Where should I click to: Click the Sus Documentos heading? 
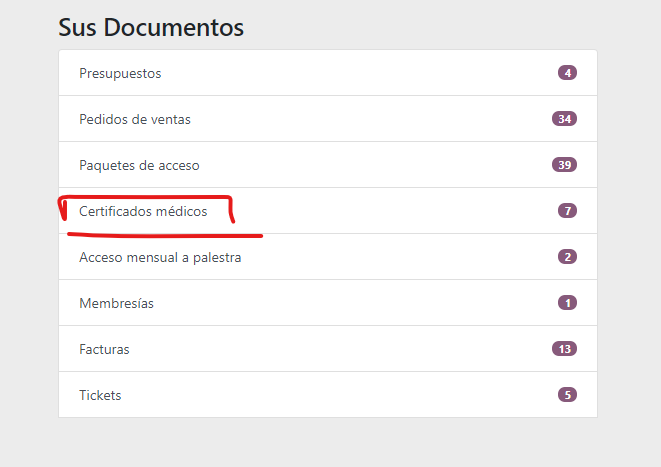(x=151, y=27)
